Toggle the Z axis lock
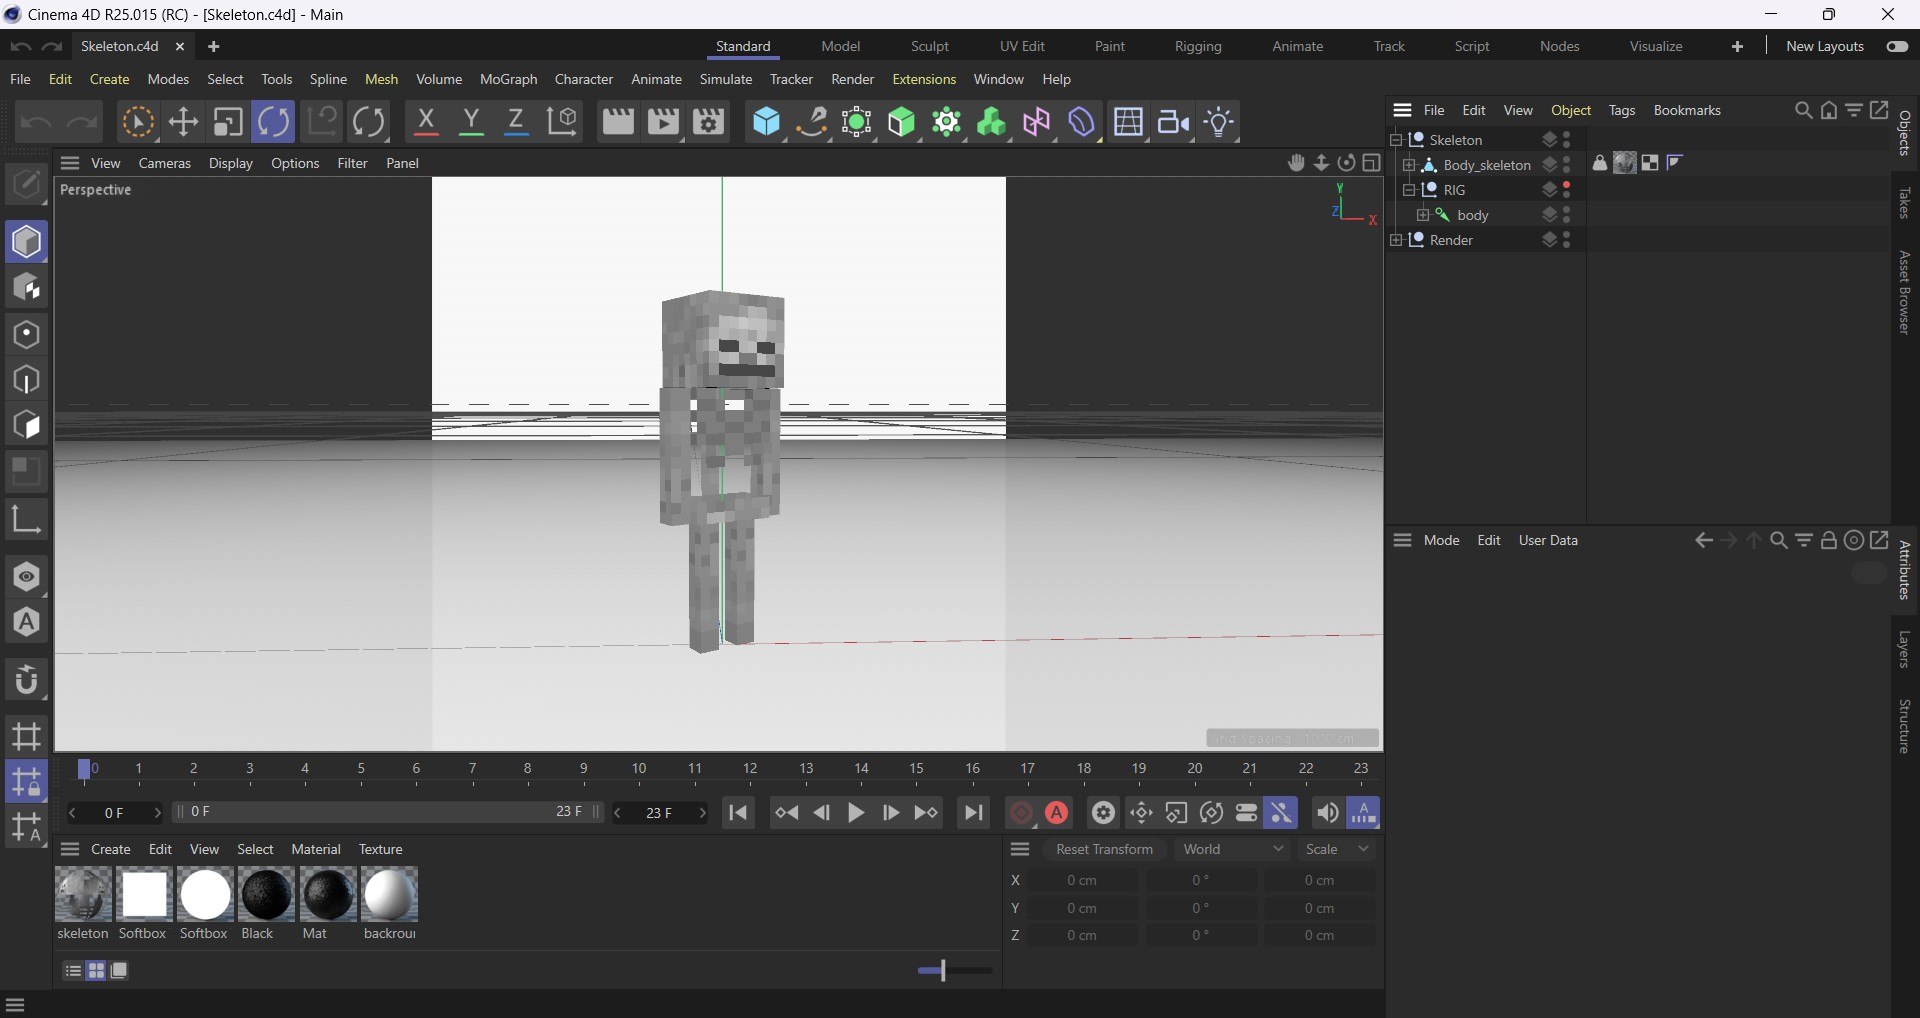This screenshot has width=1920, height=1018. tap(516, 122)
